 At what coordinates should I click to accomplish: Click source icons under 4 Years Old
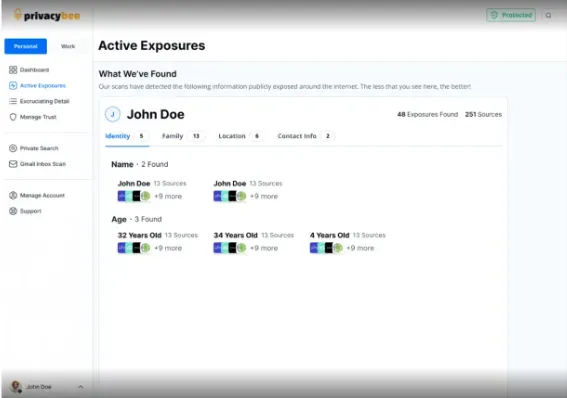(x=326, y=248)
